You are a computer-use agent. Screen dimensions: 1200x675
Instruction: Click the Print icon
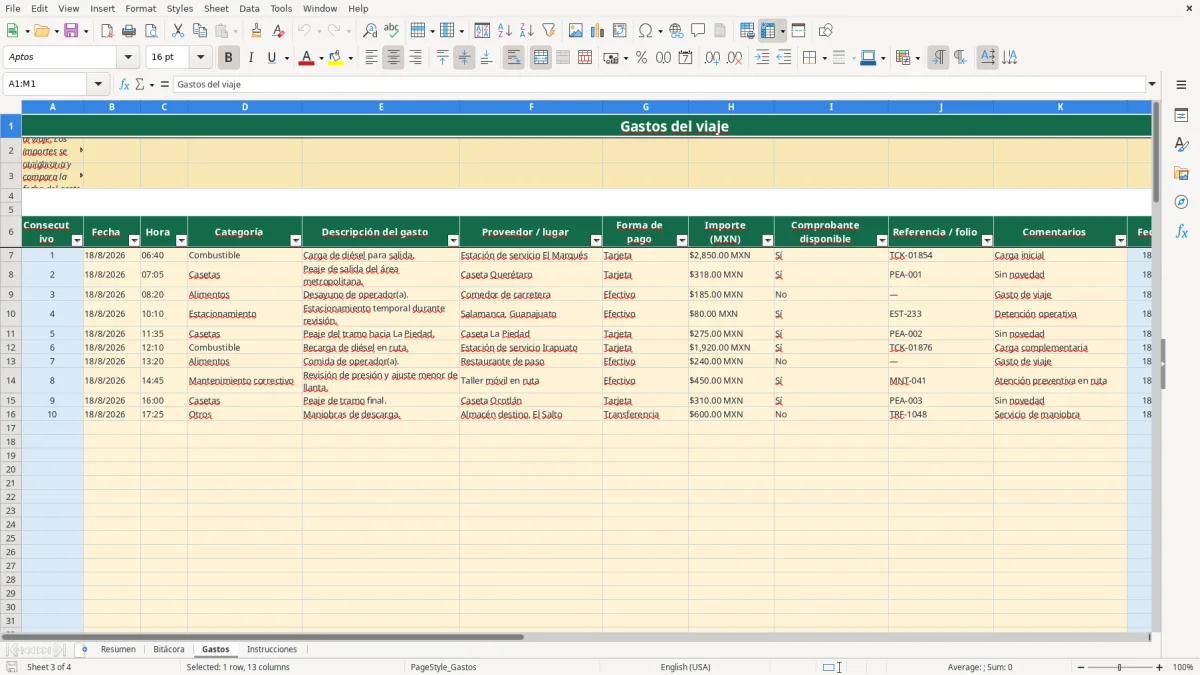point(129,31)
